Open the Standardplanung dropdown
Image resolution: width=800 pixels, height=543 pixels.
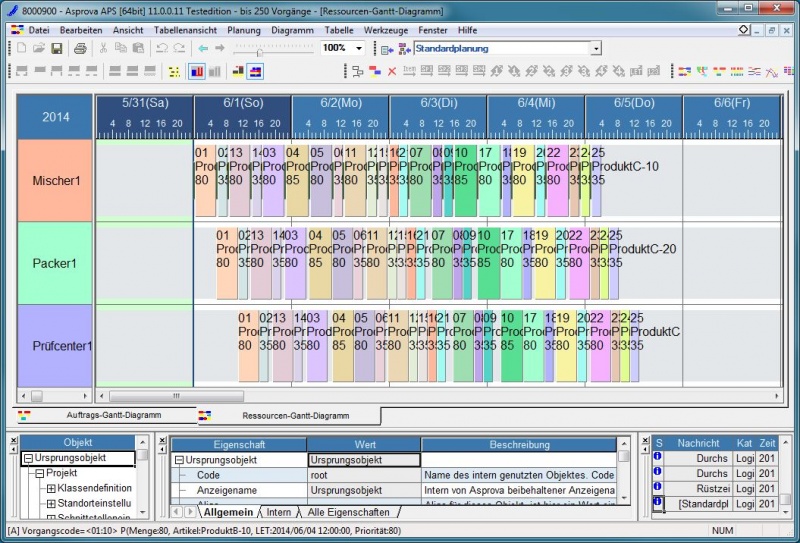[x=596, y=48]
